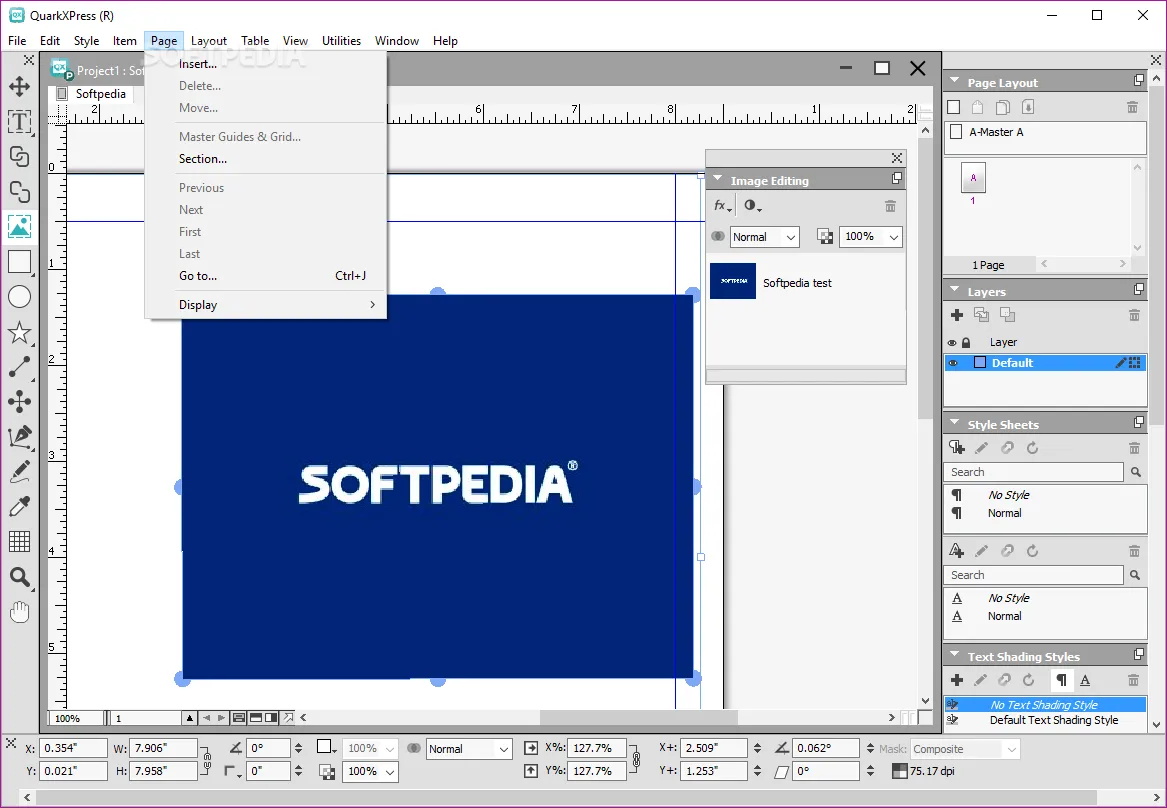Create new character style sheet icon
The width and height of the screenshot is (1167, 808).
click(957, 551)
